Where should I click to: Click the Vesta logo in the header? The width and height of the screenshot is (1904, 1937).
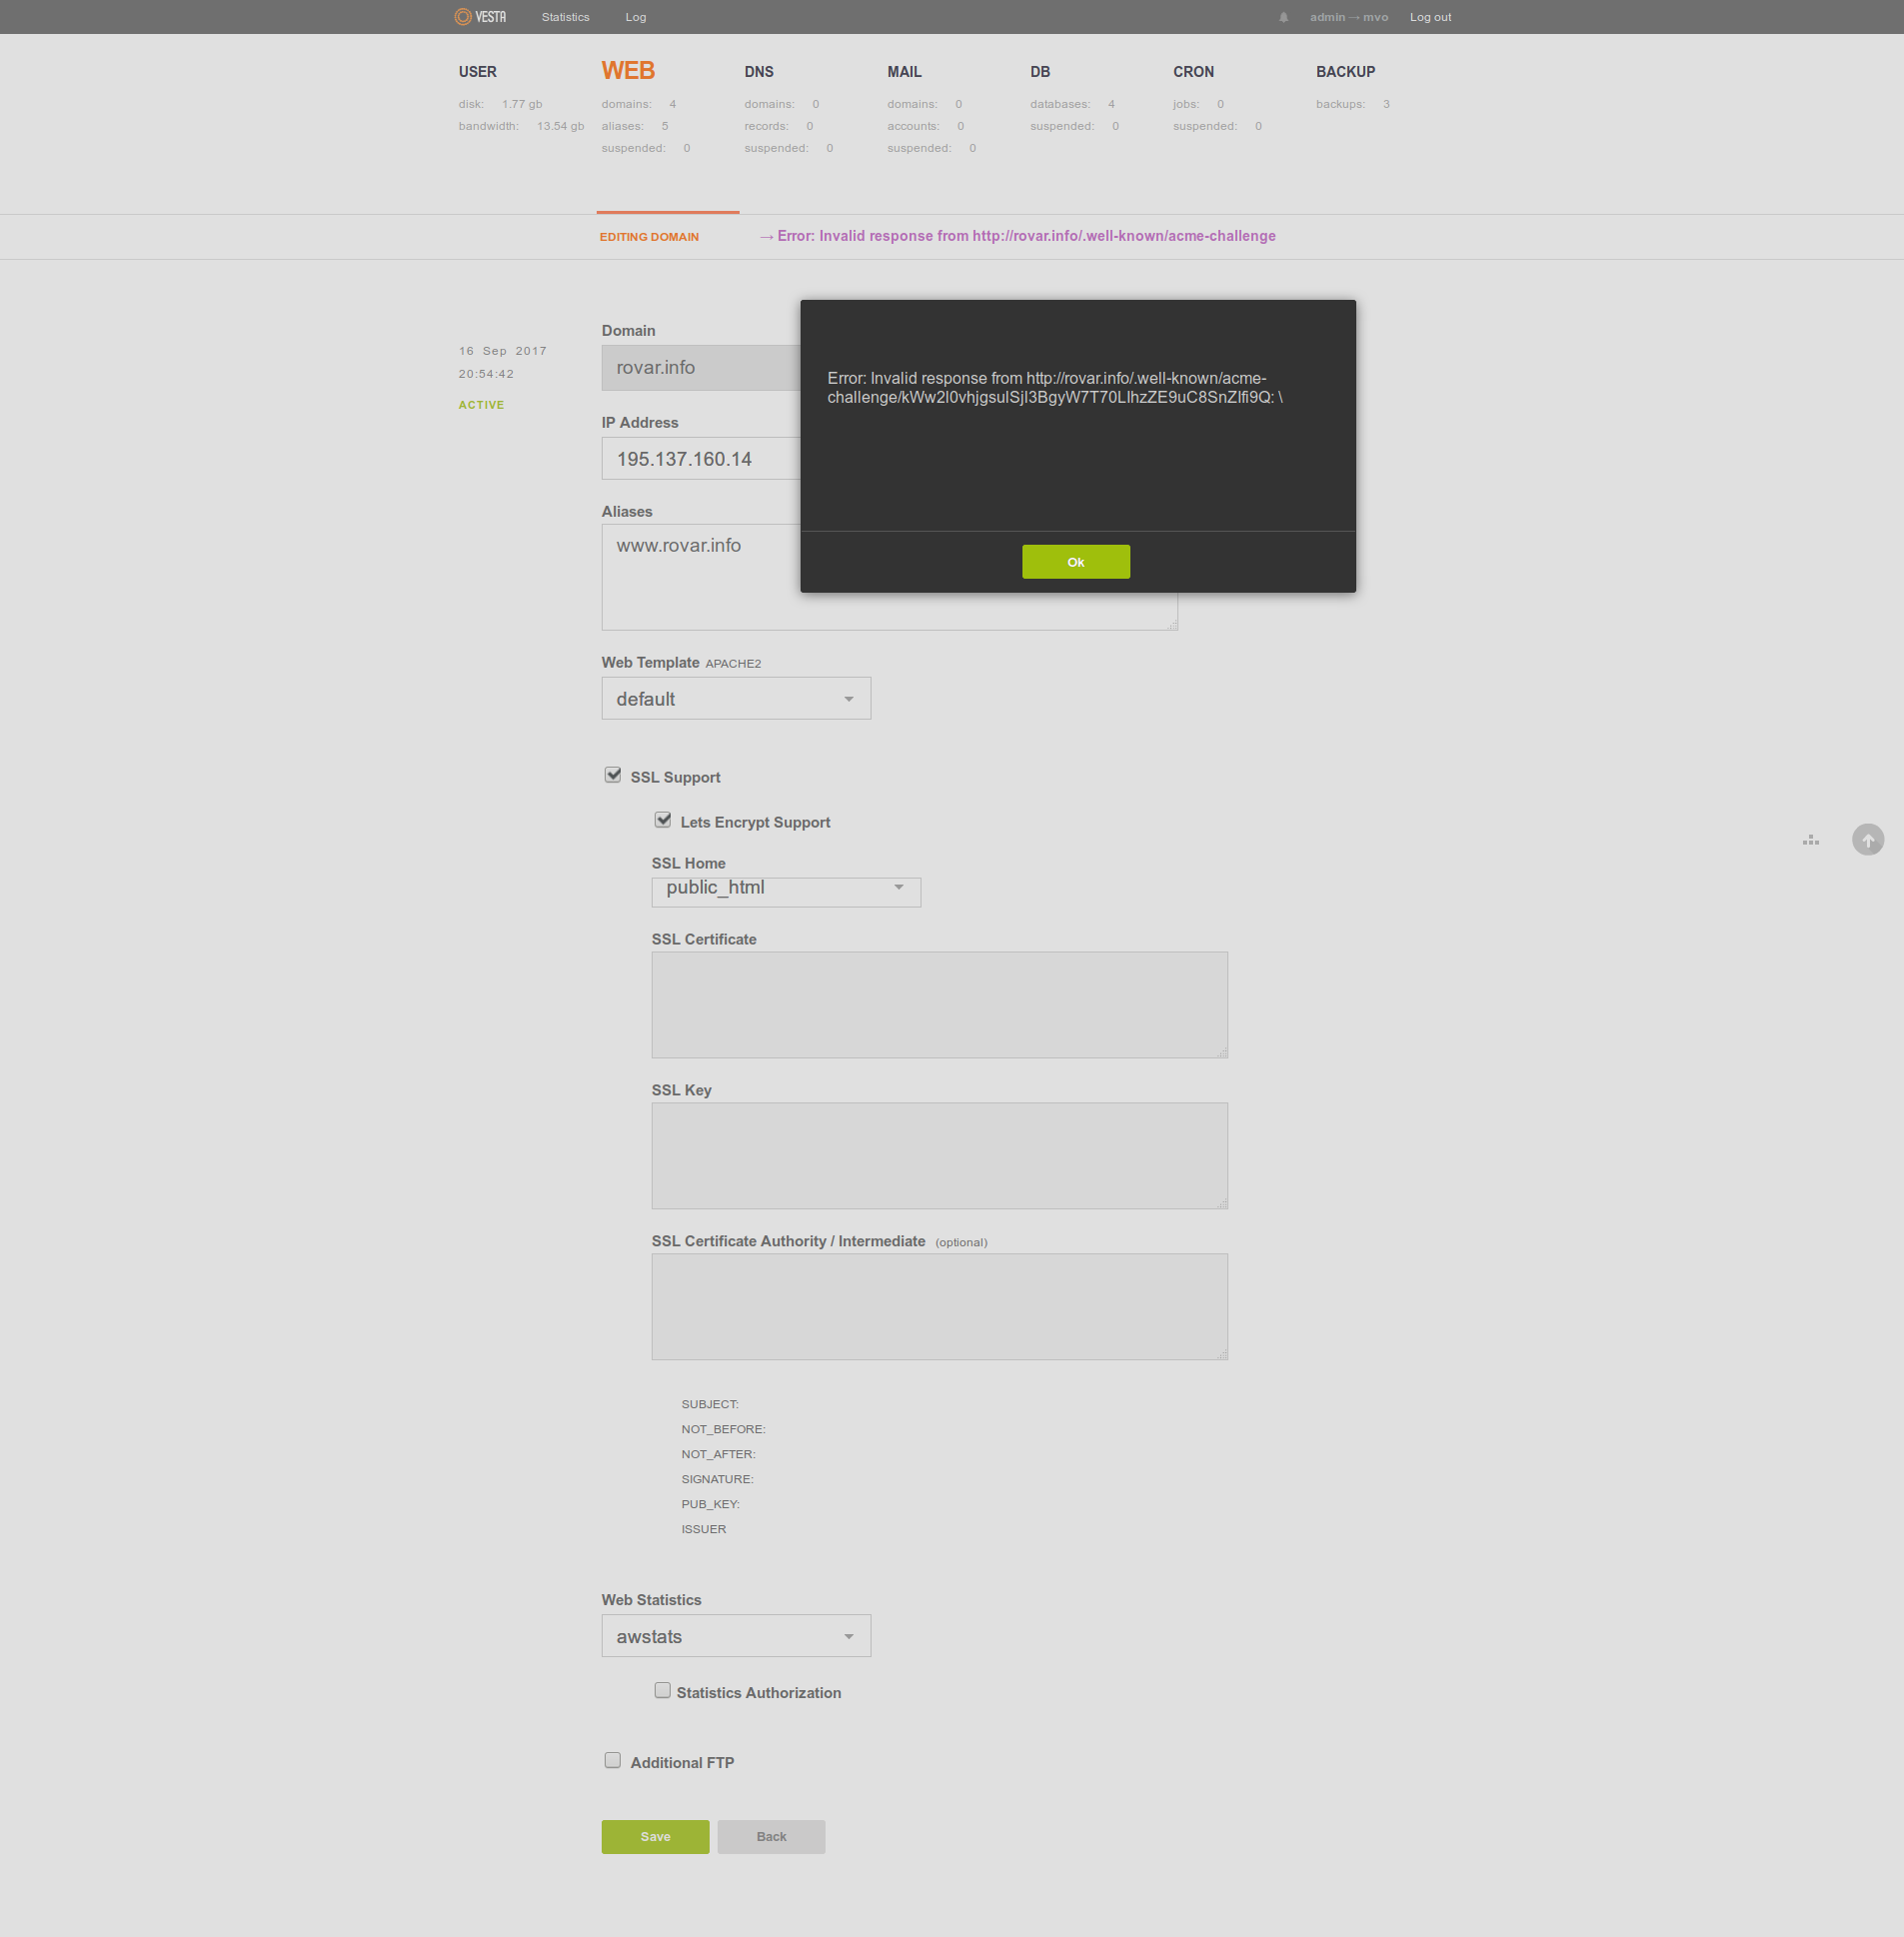[480, 16]
